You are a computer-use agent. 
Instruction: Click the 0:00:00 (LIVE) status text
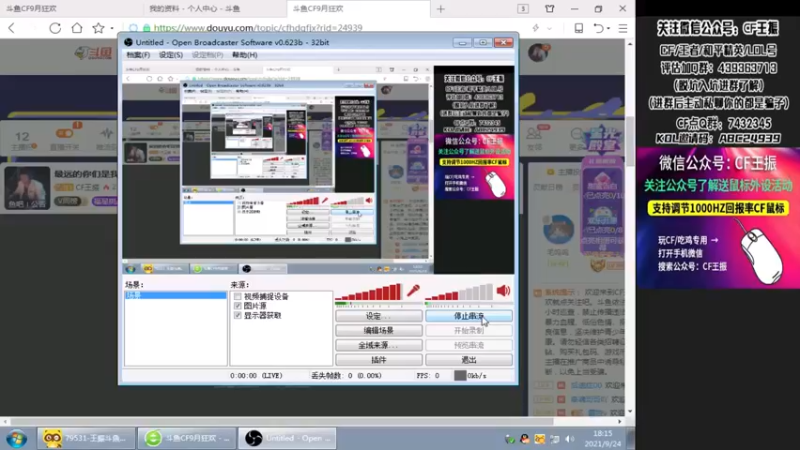tap(256, 376)
